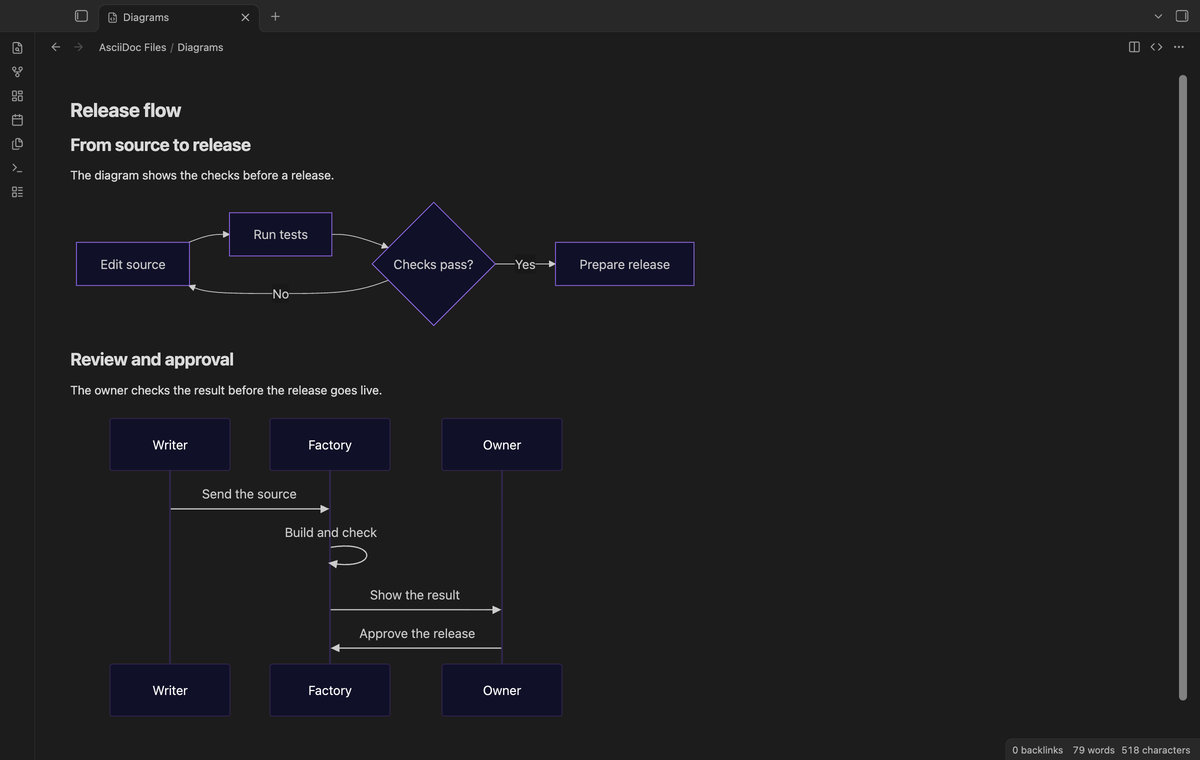Expand the tab list dropdown chevron

[x=1158, y=16]
